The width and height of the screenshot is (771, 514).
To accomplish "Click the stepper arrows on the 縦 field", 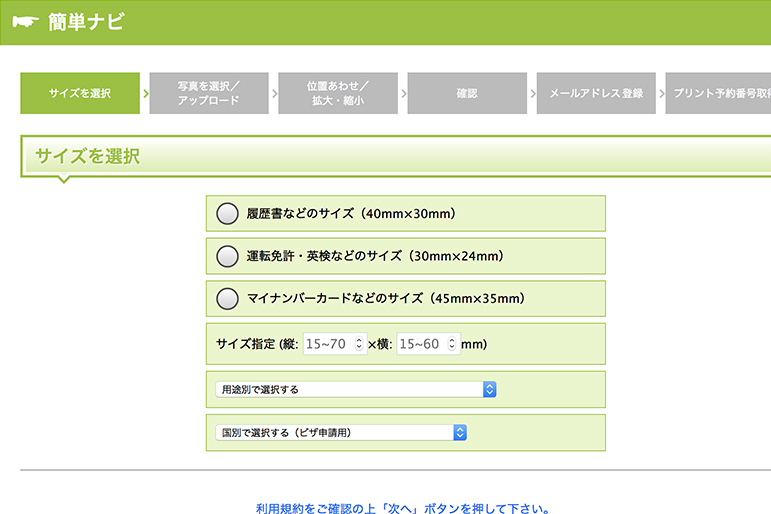I will (360, 344).
